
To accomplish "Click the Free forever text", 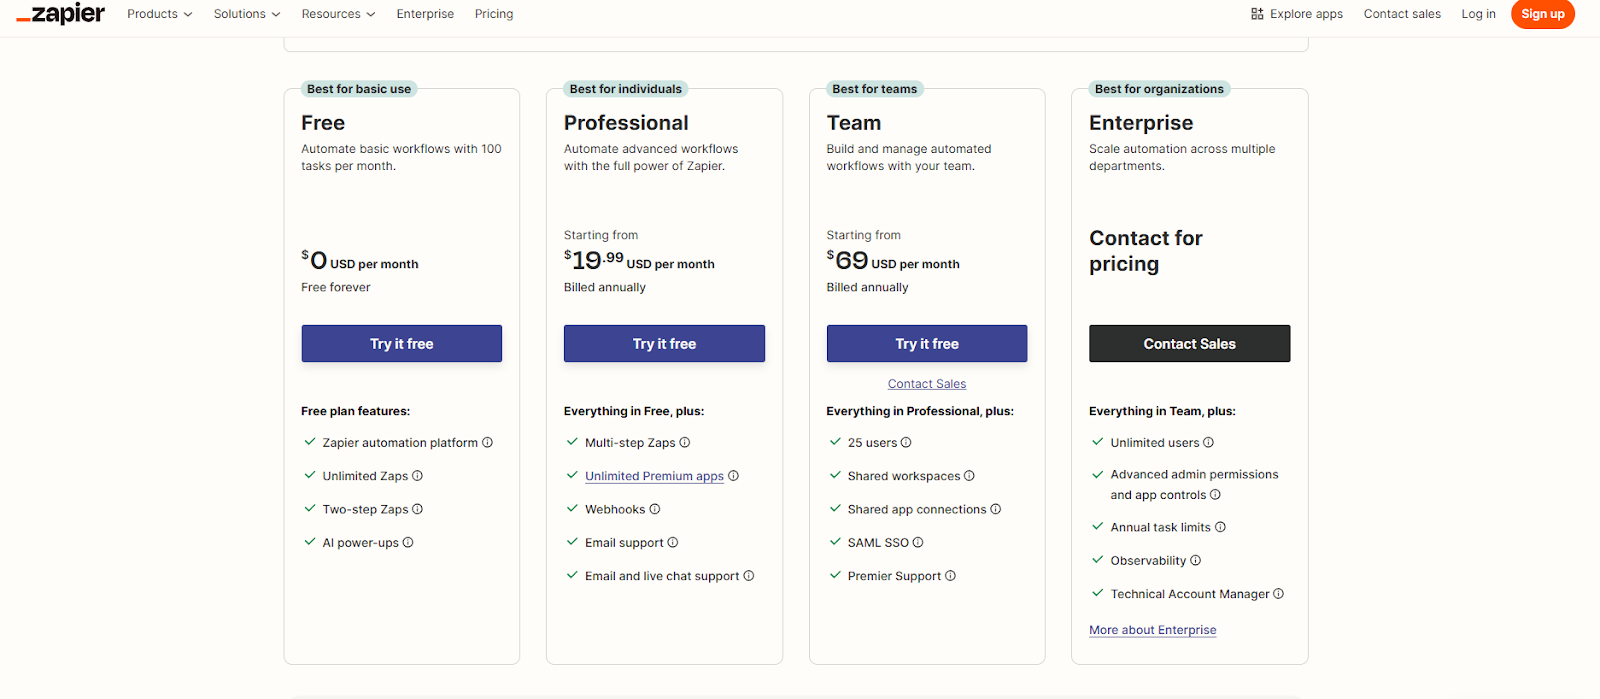I will [336, 287].
